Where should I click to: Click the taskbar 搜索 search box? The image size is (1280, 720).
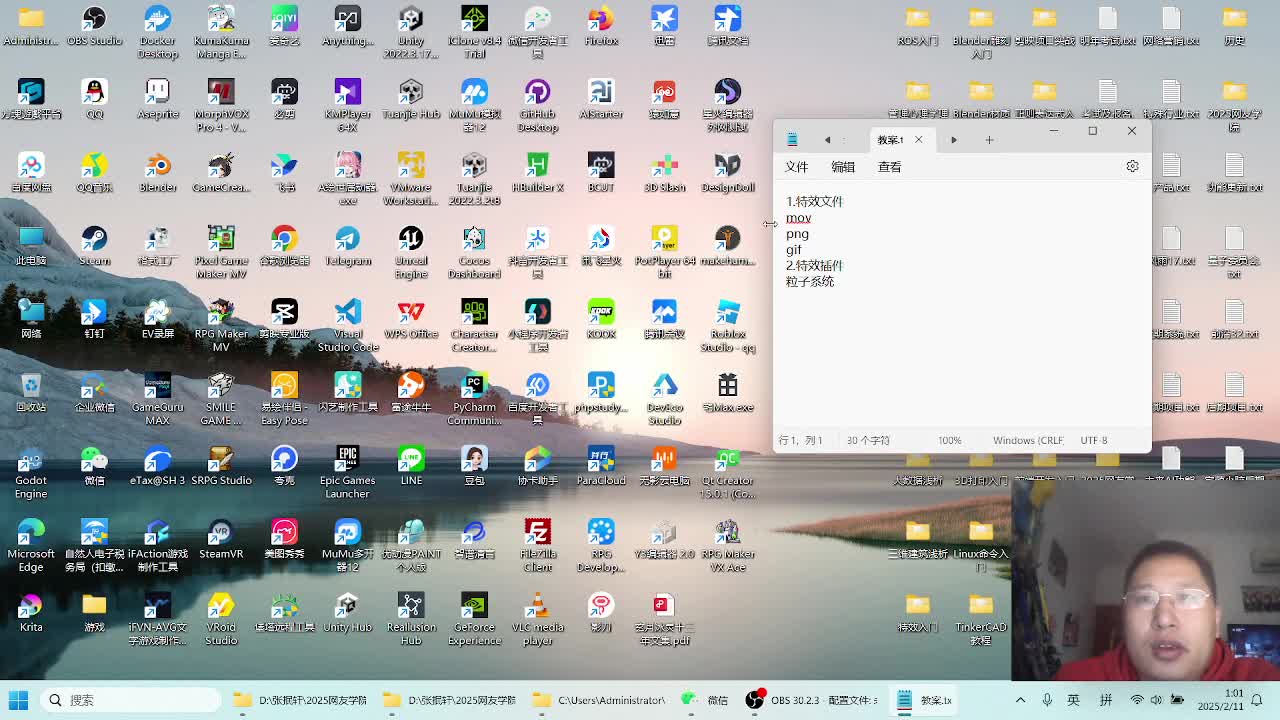(131, 700)
